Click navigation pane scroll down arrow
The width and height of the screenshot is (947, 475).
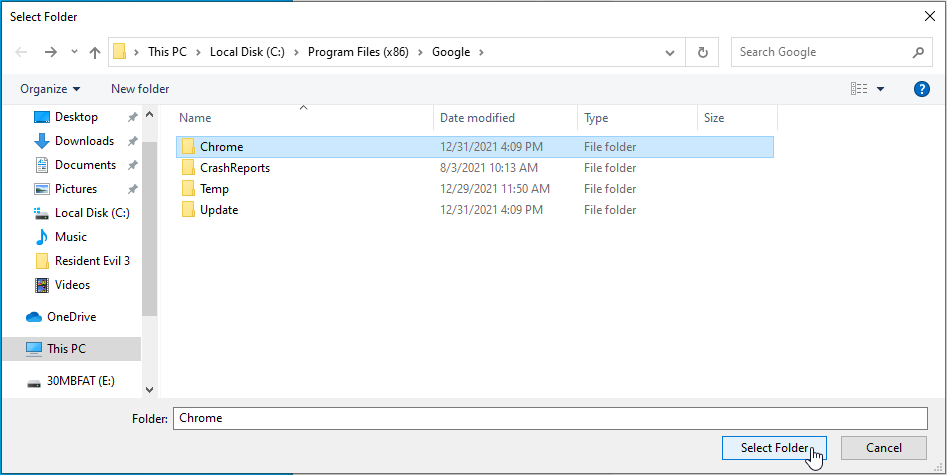(x=150, y=390)
